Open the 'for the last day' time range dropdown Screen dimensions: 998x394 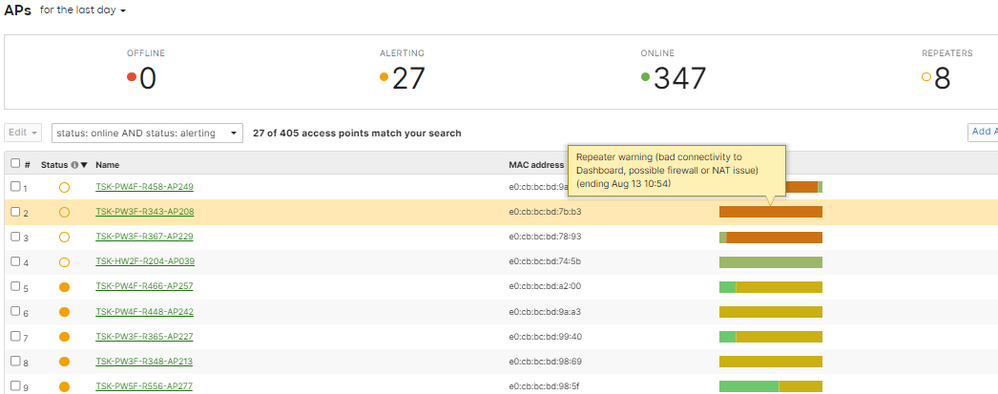point(83,11)
